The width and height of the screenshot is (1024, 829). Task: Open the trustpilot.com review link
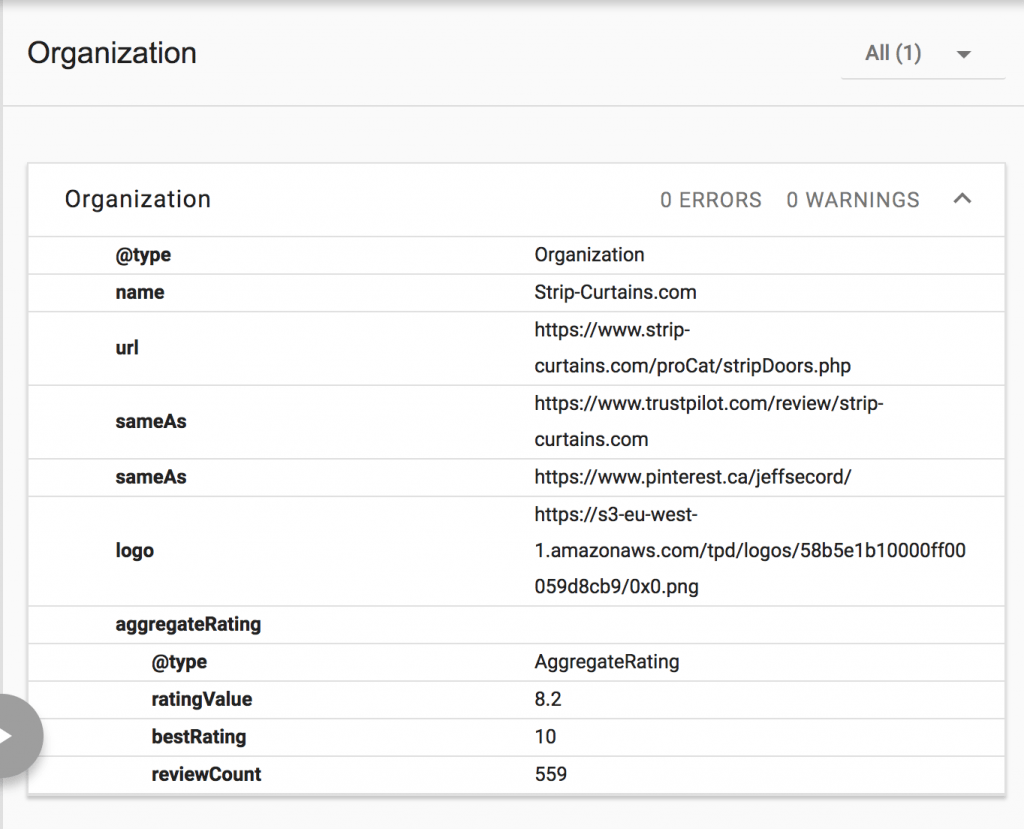pos(709,421)
